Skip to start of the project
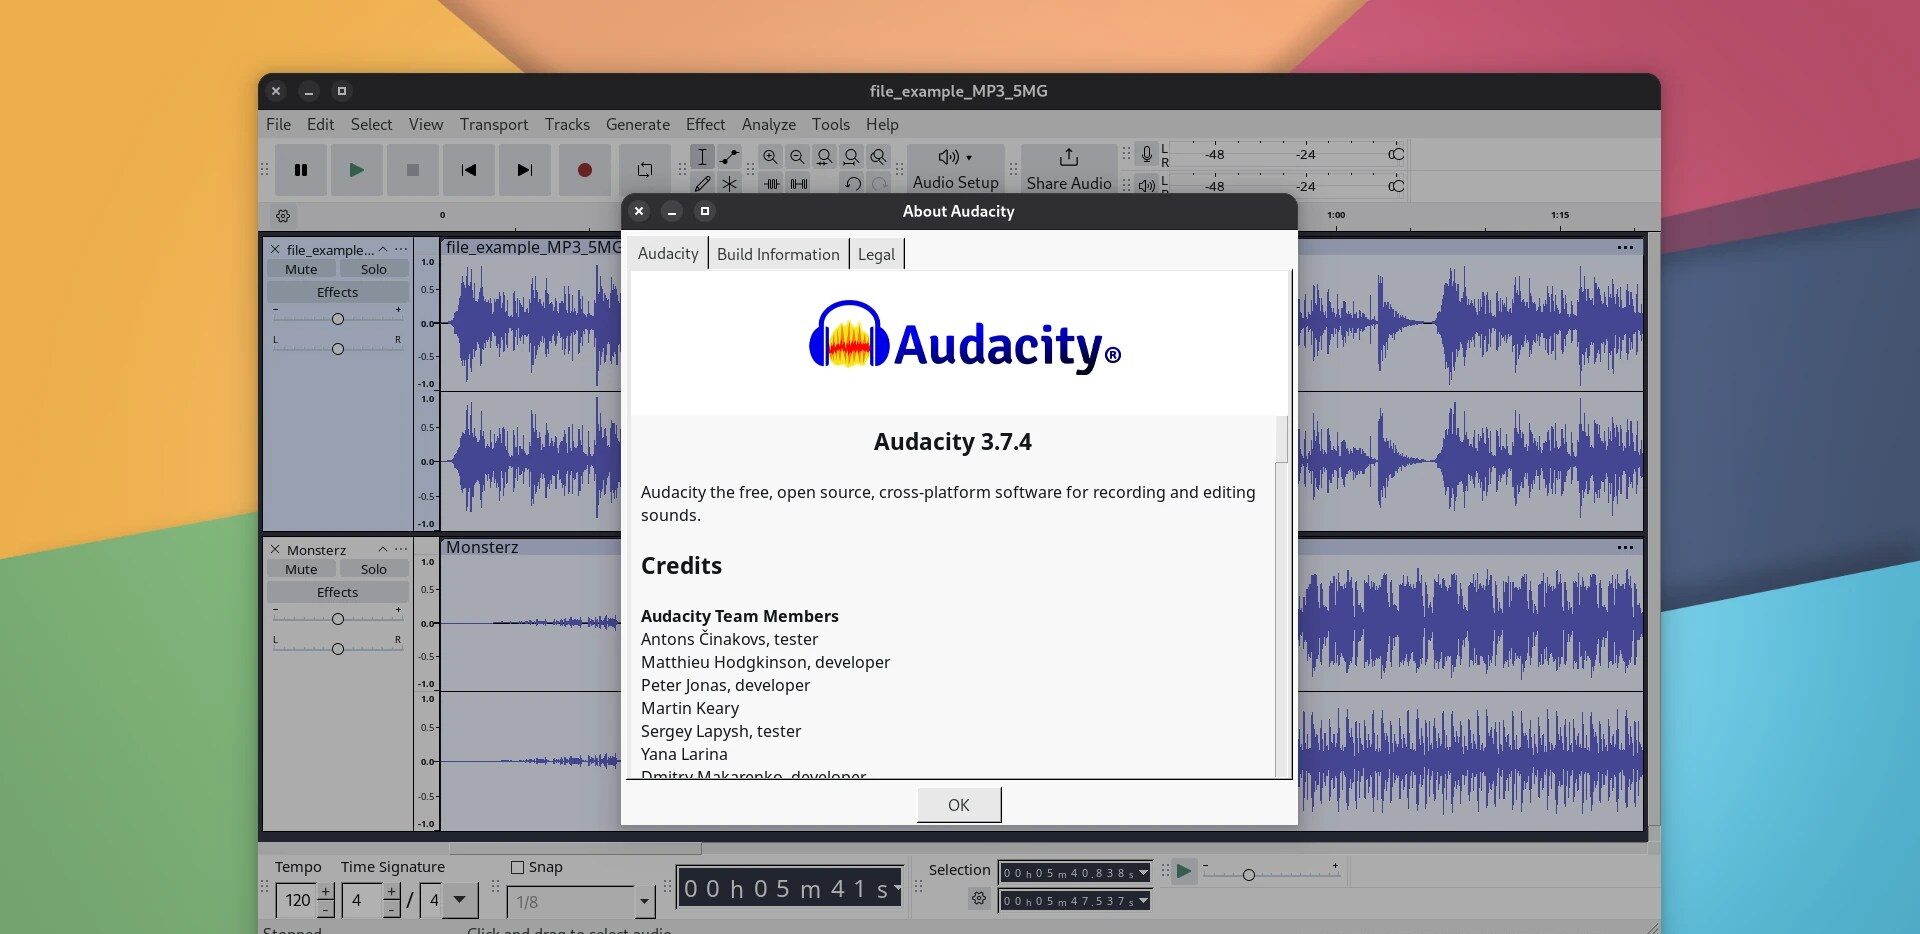Image resolution: width=1920 pixels, height=934 pixels. (x=468, y=170)
